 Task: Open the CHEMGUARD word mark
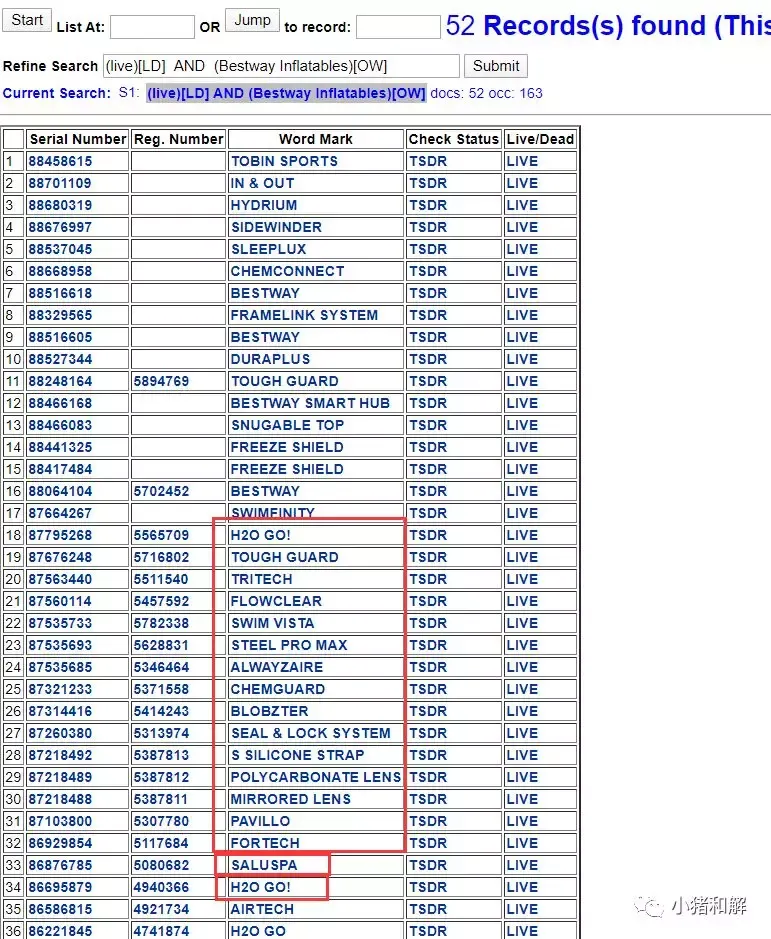[x=277, y=689]
